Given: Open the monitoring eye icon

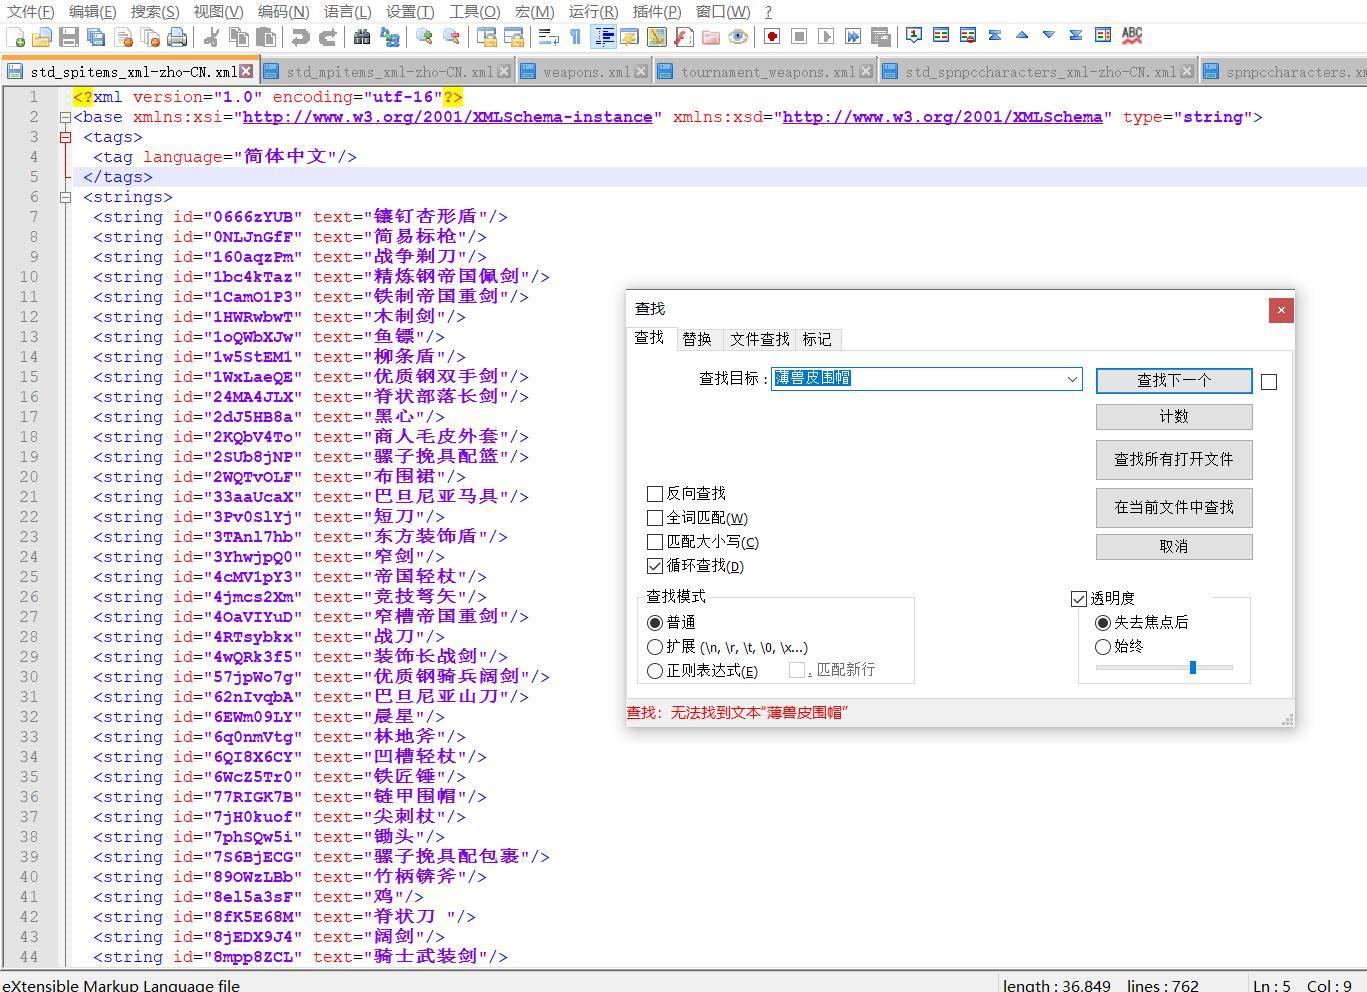Looking at the screenshot, I should point(738,37).
